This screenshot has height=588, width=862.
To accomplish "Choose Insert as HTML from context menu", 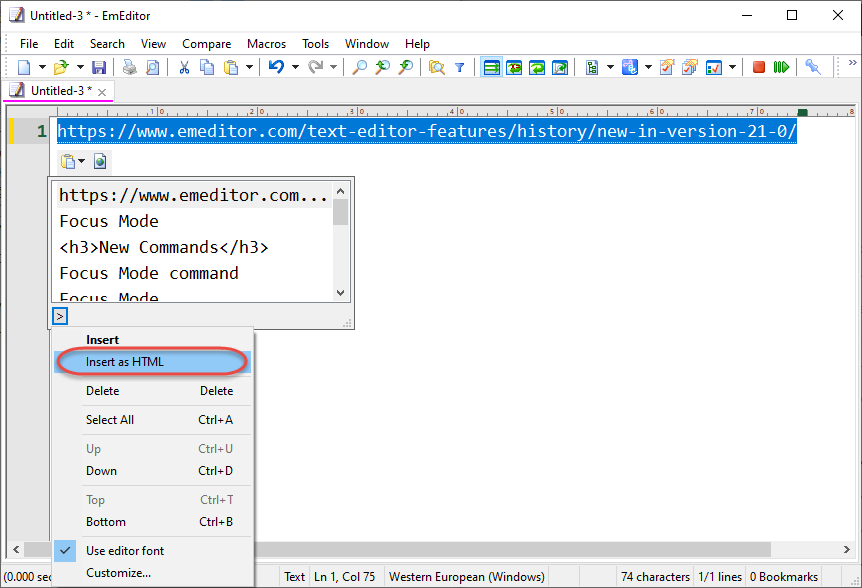I will coord(153,362).
